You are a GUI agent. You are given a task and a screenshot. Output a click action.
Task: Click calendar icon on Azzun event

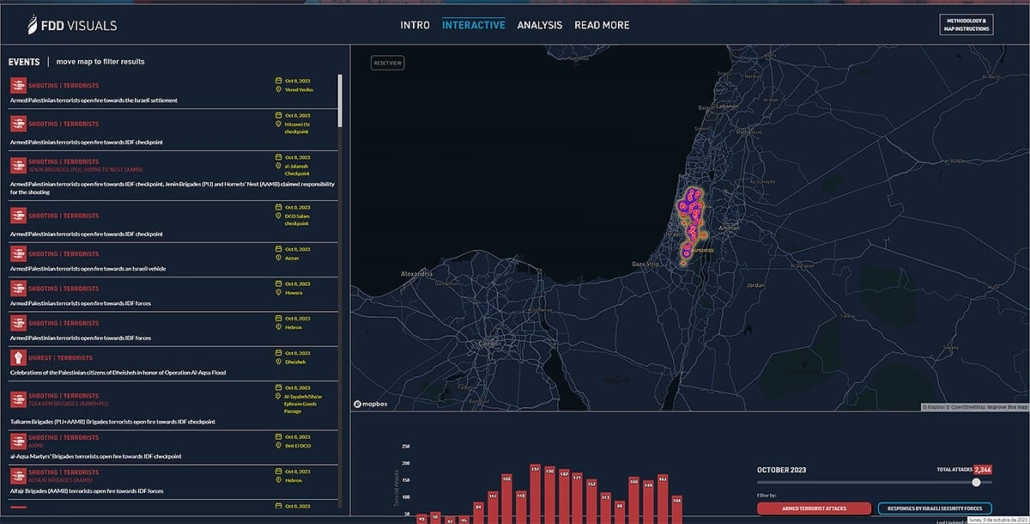pyautogui.click(x=279, y=249)
